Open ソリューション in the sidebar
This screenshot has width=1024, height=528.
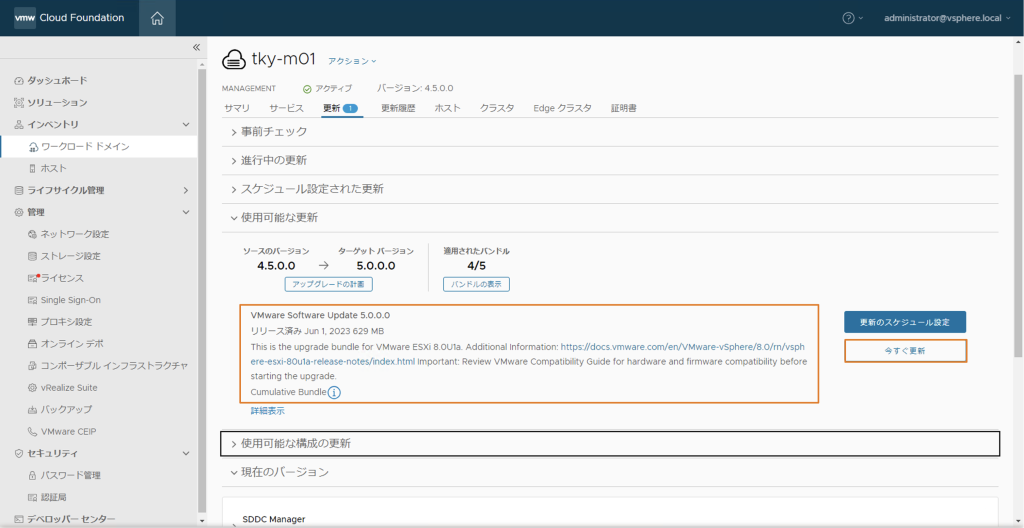tap(57, 102)
